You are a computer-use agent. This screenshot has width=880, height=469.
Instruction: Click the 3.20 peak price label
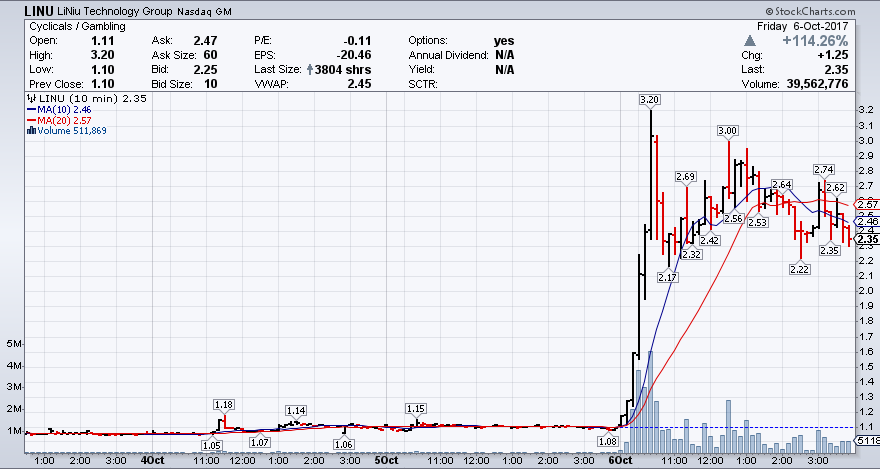coord(650,99)
